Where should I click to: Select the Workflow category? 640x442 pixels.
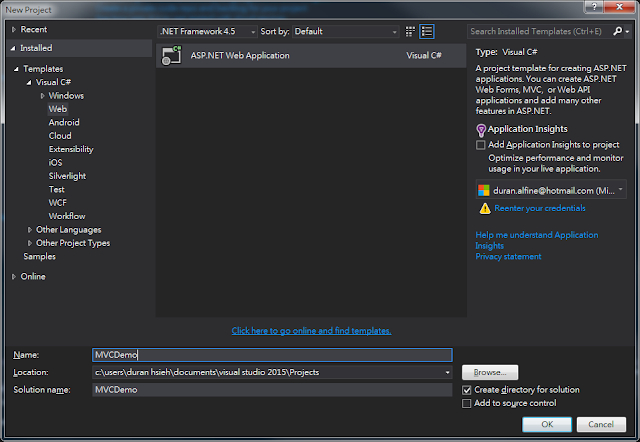[67, 216]
